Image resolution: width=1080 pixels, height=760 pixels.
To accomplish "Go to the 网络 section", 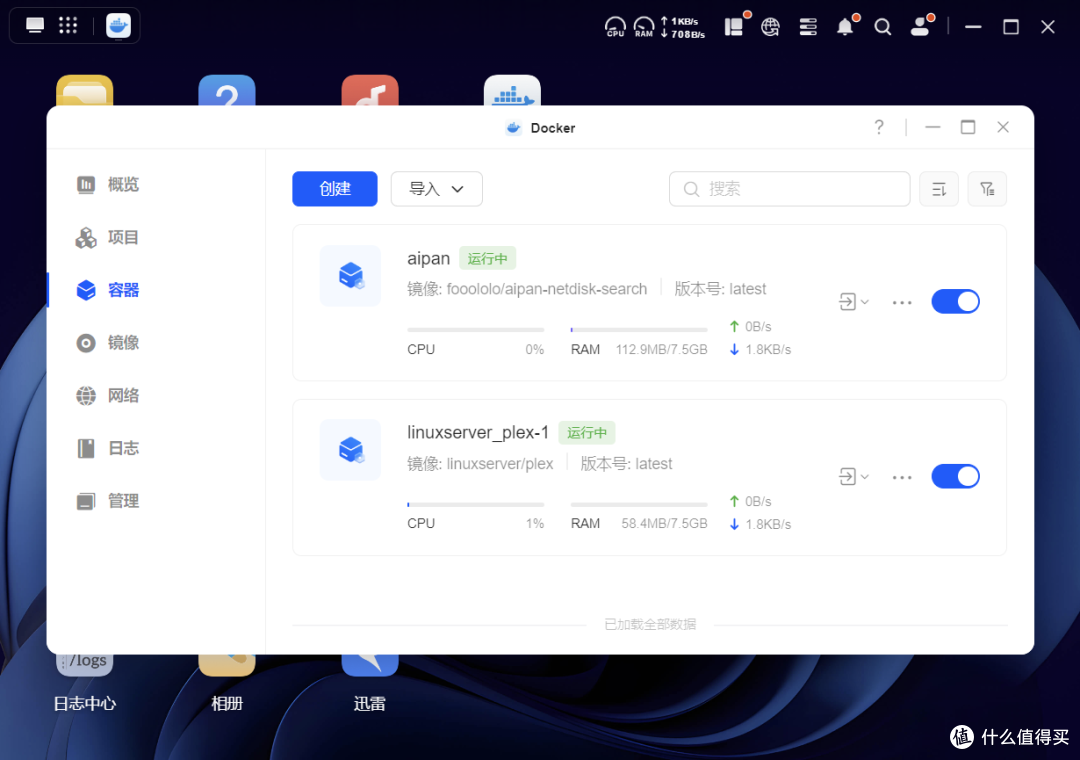I will pos(108,396).
